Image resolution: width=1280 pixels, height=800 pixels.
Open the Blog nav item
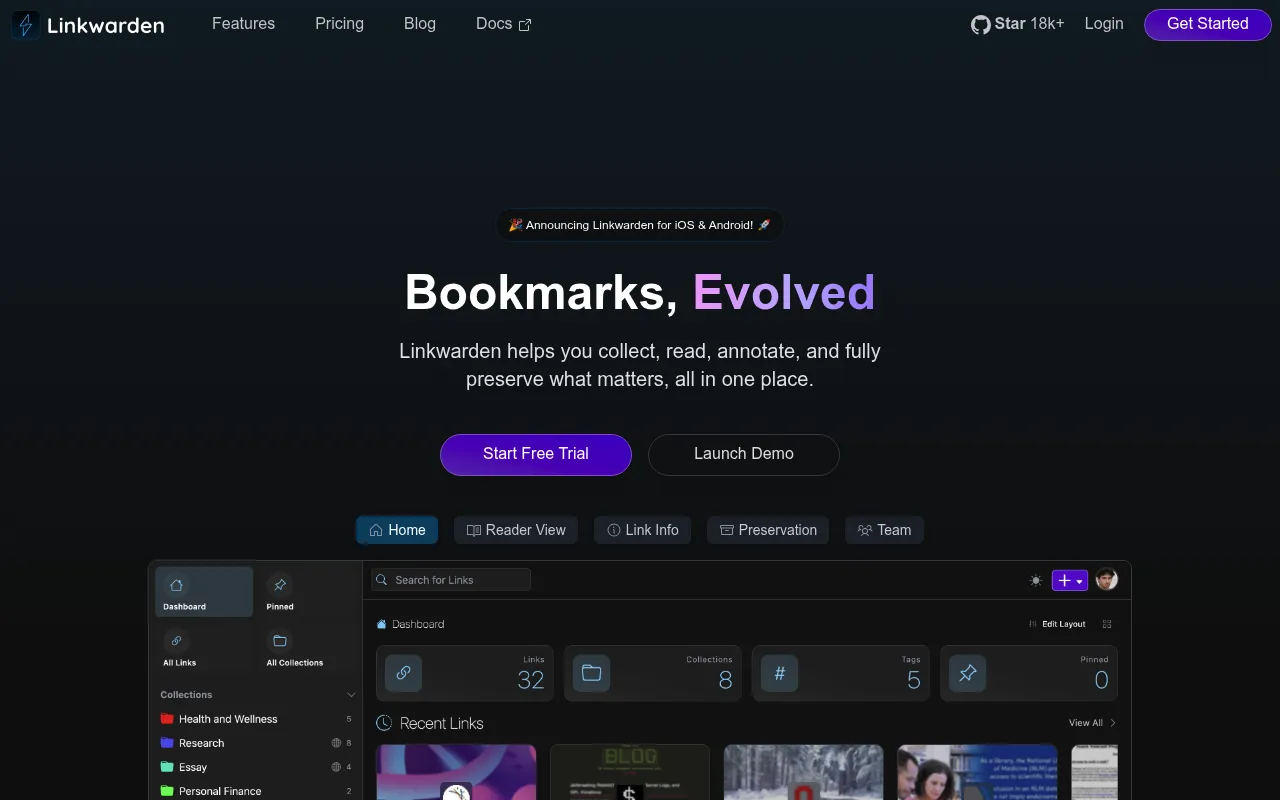pos(420,24)
